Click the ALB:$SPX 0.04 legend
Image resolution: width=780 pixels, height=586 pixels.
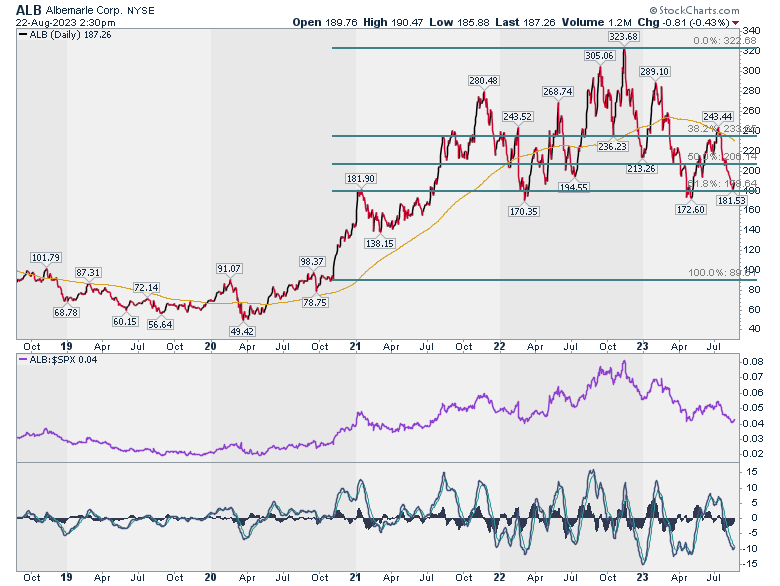pos(58,360)
